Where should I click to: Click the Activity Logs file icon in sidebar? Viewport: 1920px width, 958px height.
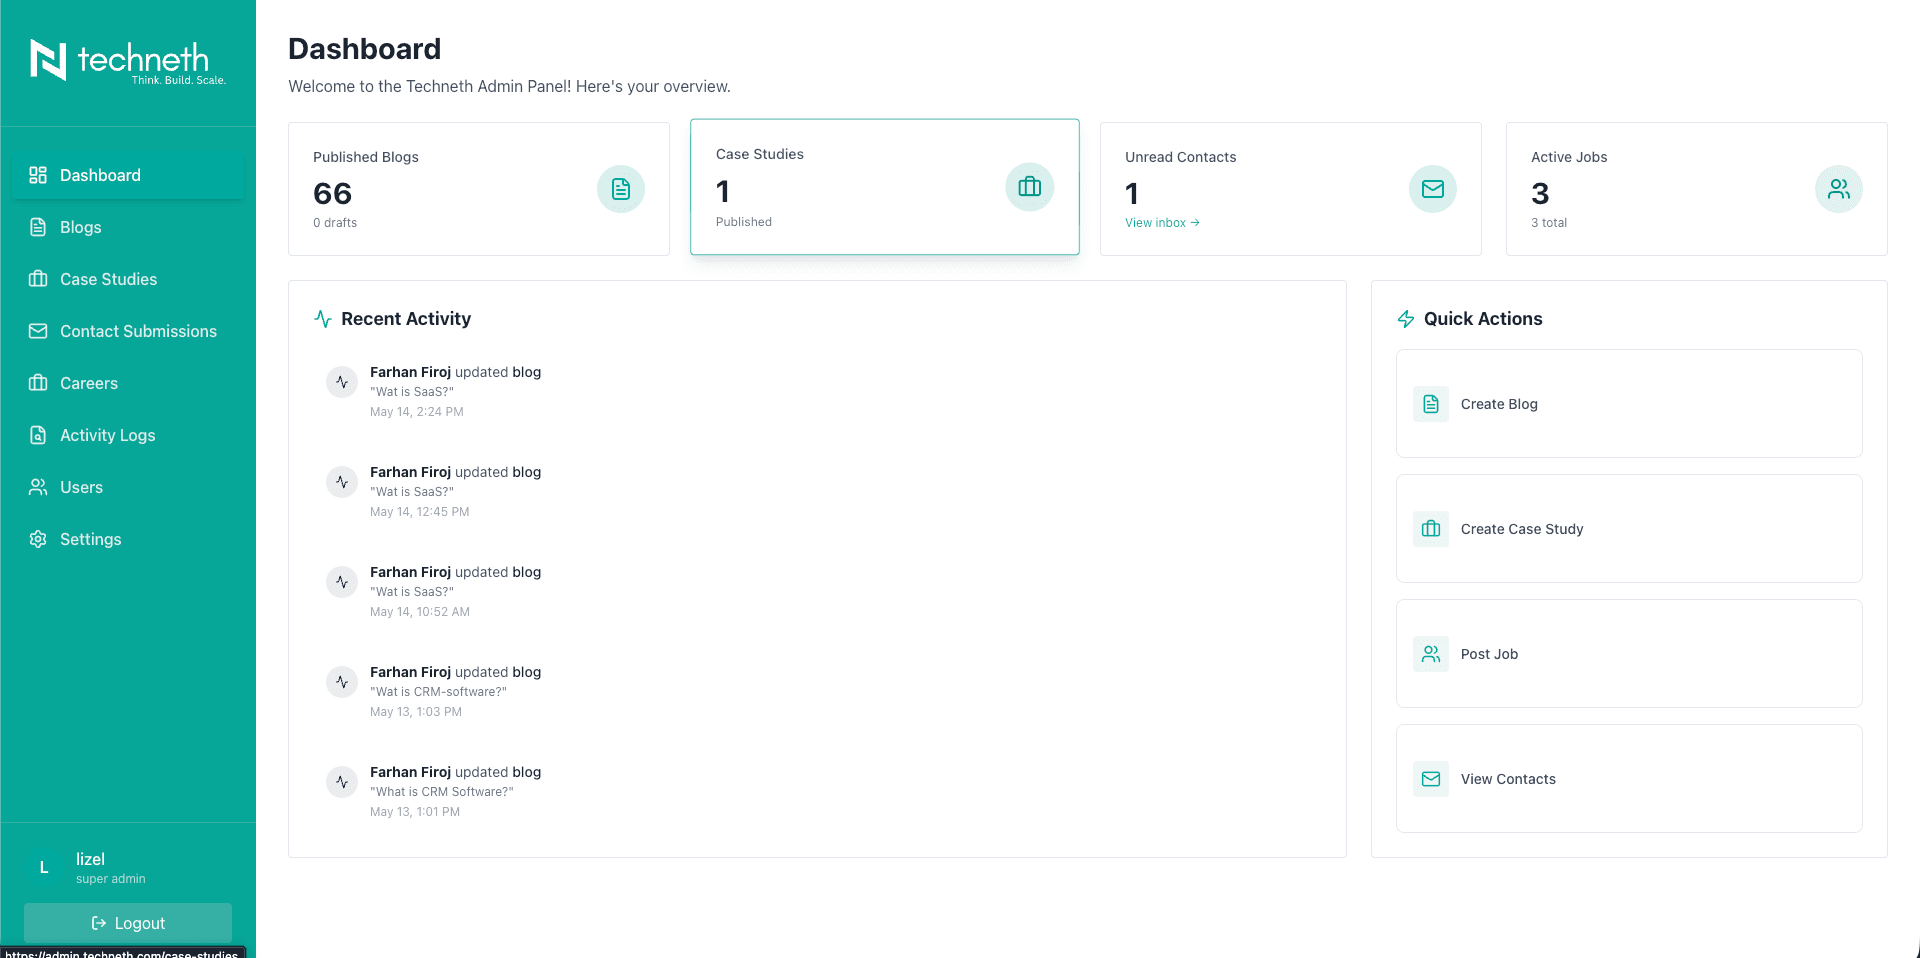coord(38,435)
